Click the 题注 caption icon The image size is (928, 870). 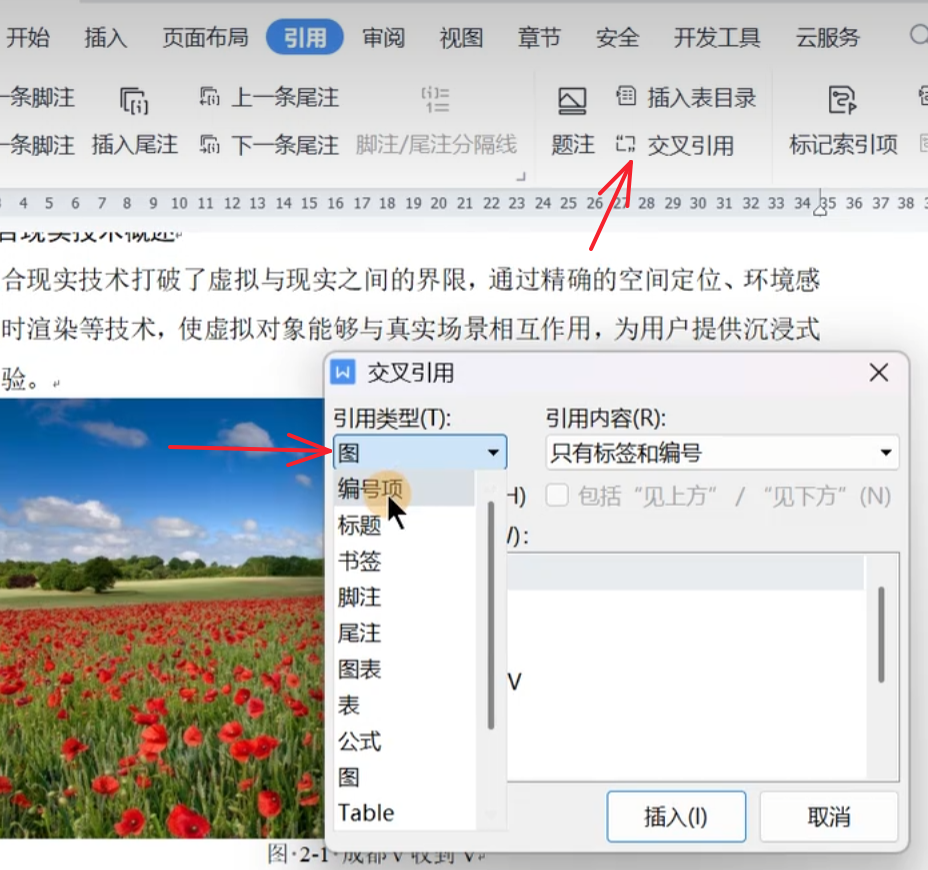pyautogui.click(x=572, y=101)
